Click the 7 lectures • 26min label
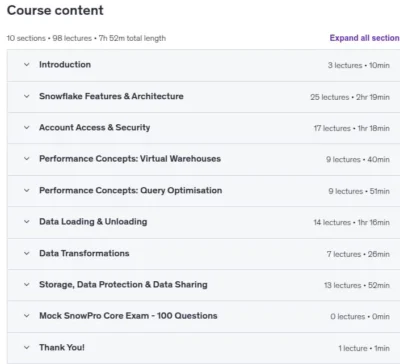 tap(358, 254)
